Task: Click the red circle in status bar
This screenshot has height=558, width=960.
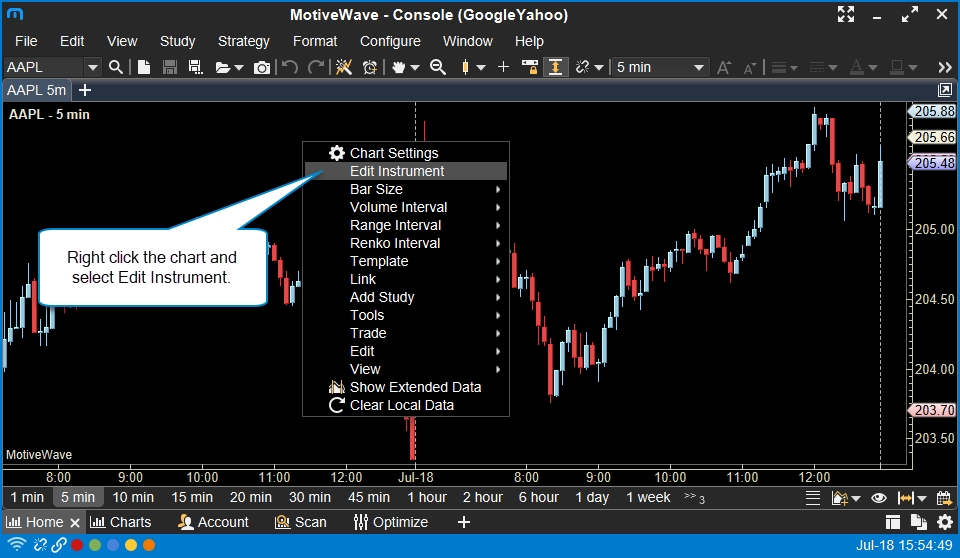Action: coord(77,545)
